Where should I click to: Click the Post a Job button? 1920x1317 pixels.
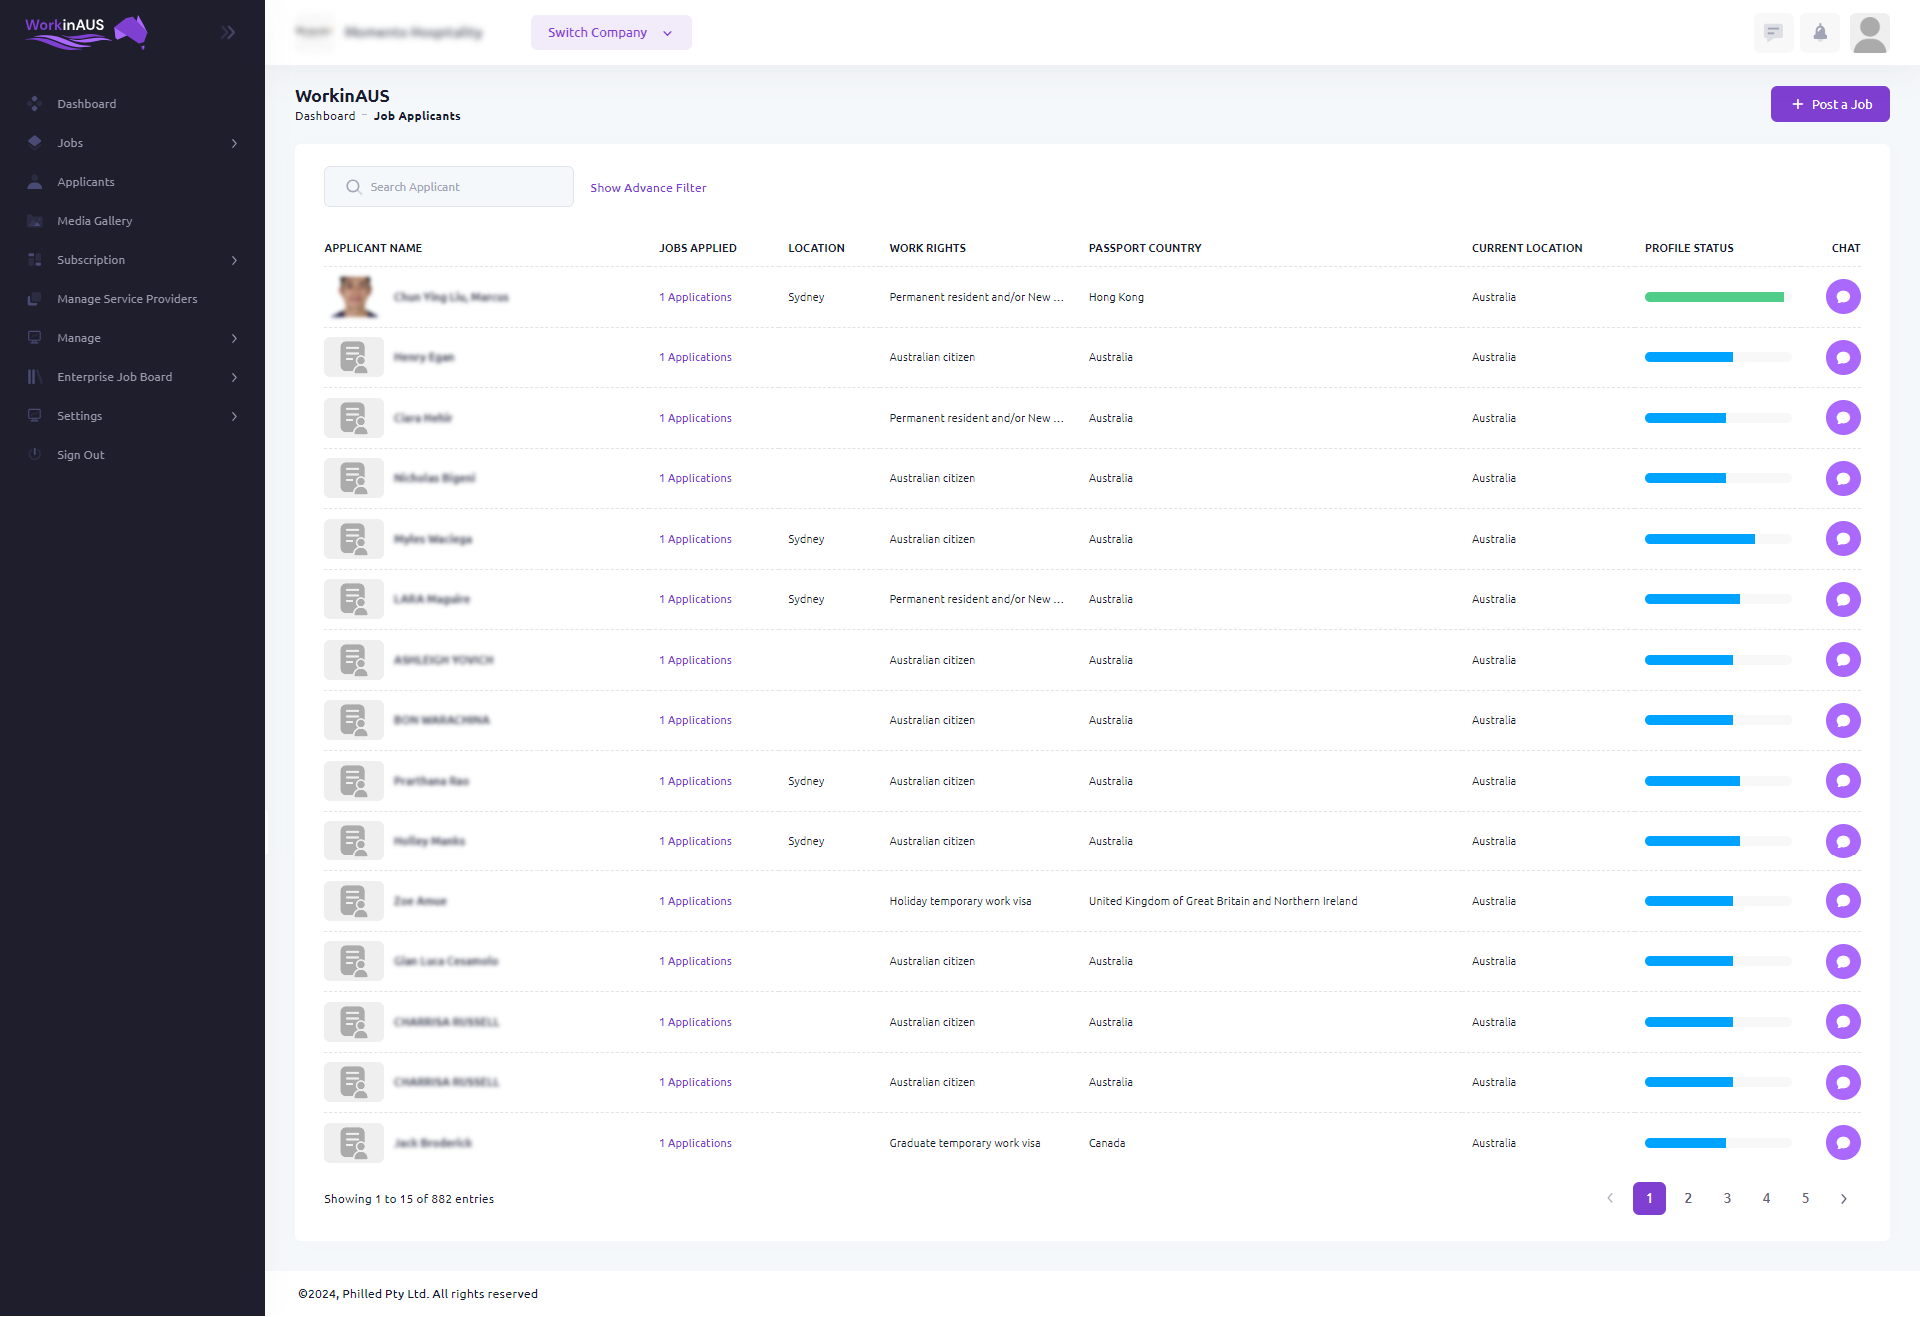coord(1828,102)
